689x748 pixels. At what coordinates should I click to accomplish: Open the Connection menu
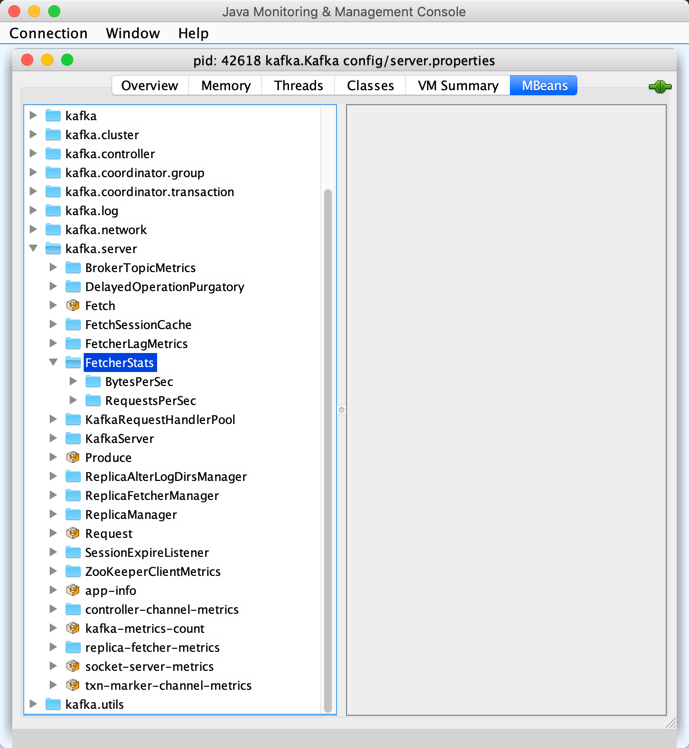click(x=48, y=33)
